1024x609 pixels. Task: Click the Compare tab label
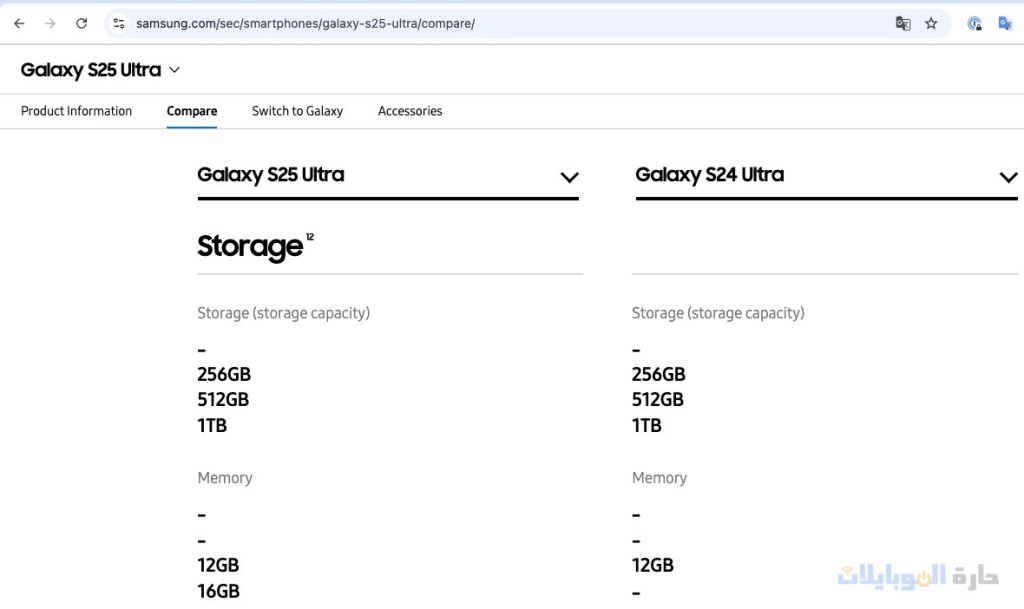pos(191,111)
